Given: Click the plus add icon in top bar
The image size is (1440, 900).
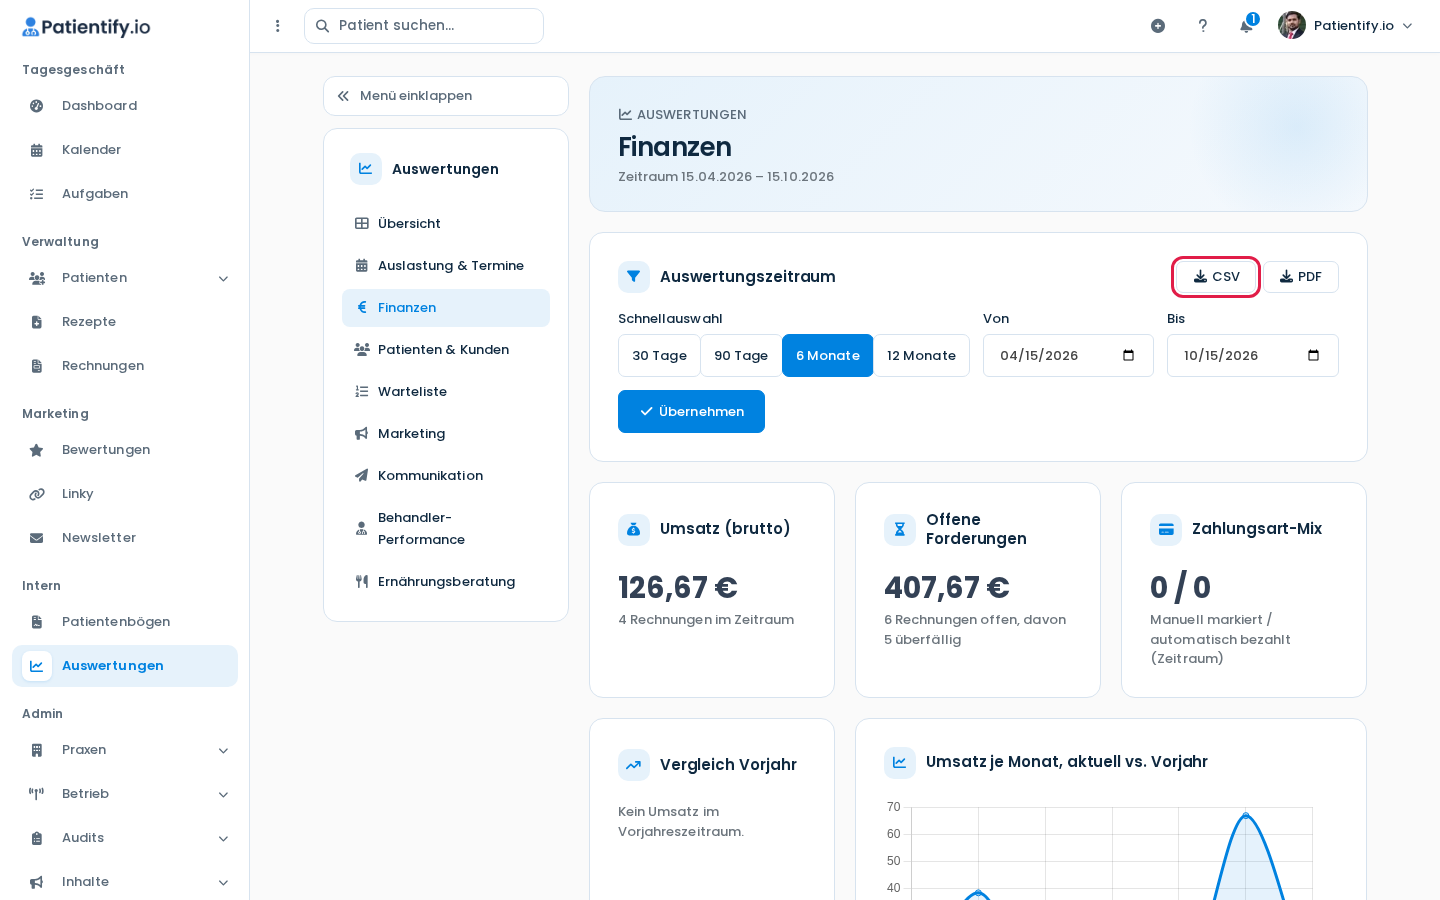Looking at the screenshot, I should pyautogui.click(x=1158, y=26).
